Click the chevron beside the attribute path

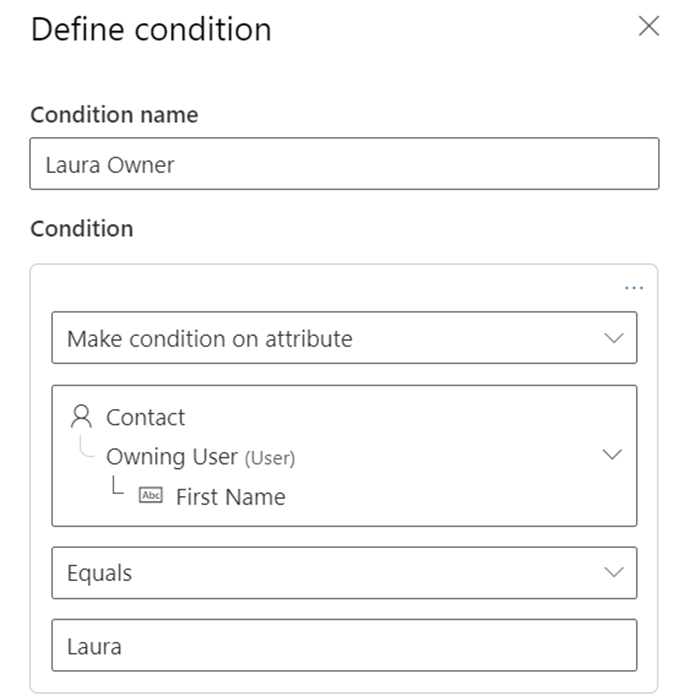pos(614,455)
